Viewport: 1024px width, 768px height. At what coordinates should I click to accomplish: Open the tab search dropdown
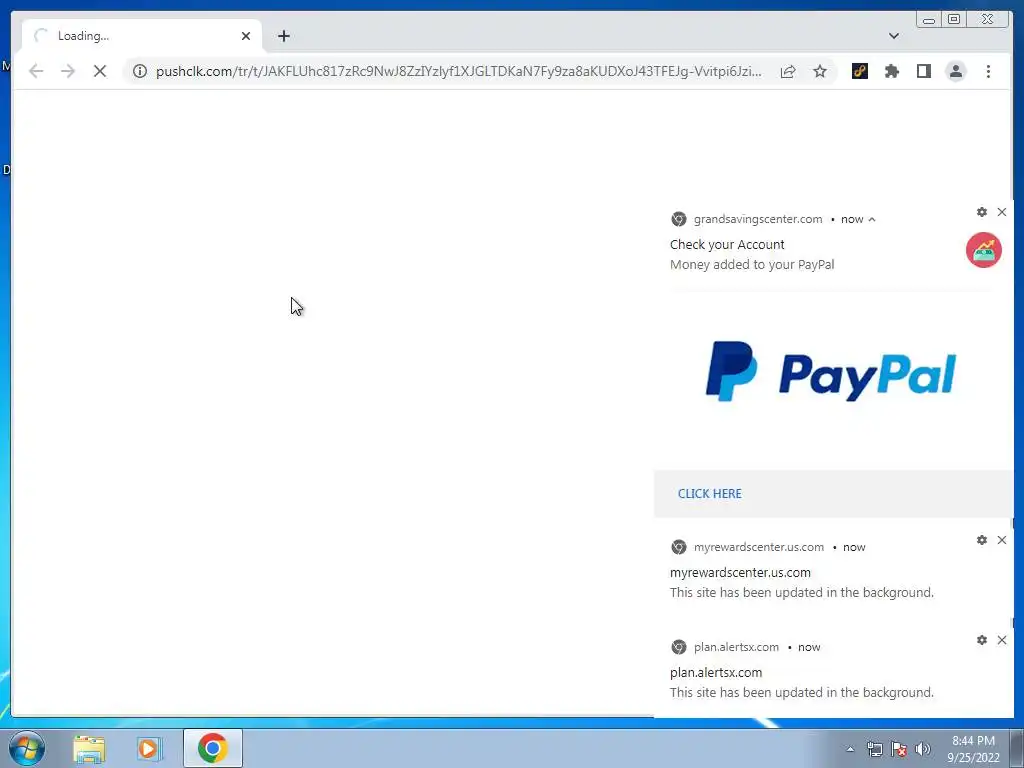coord(893,36)
